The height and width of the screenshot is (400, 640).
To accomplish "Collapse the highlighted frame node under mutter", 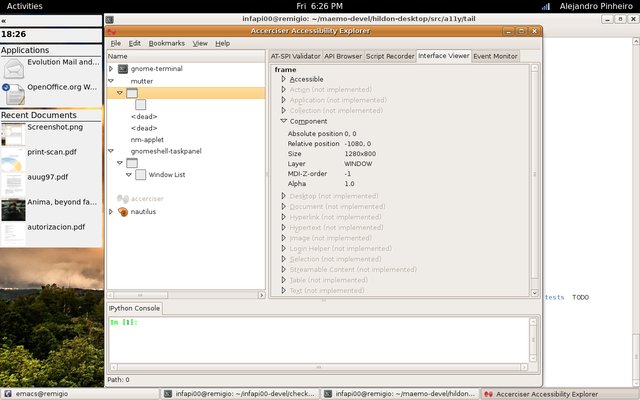I will coord(120,93).
